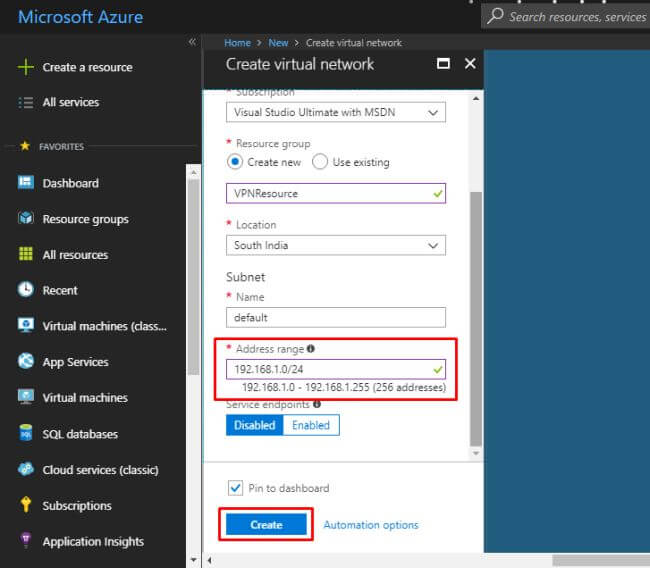Click the sidebar scroll down arrow
The width and height of the screenshot is (650, 568).
[193, 559]
